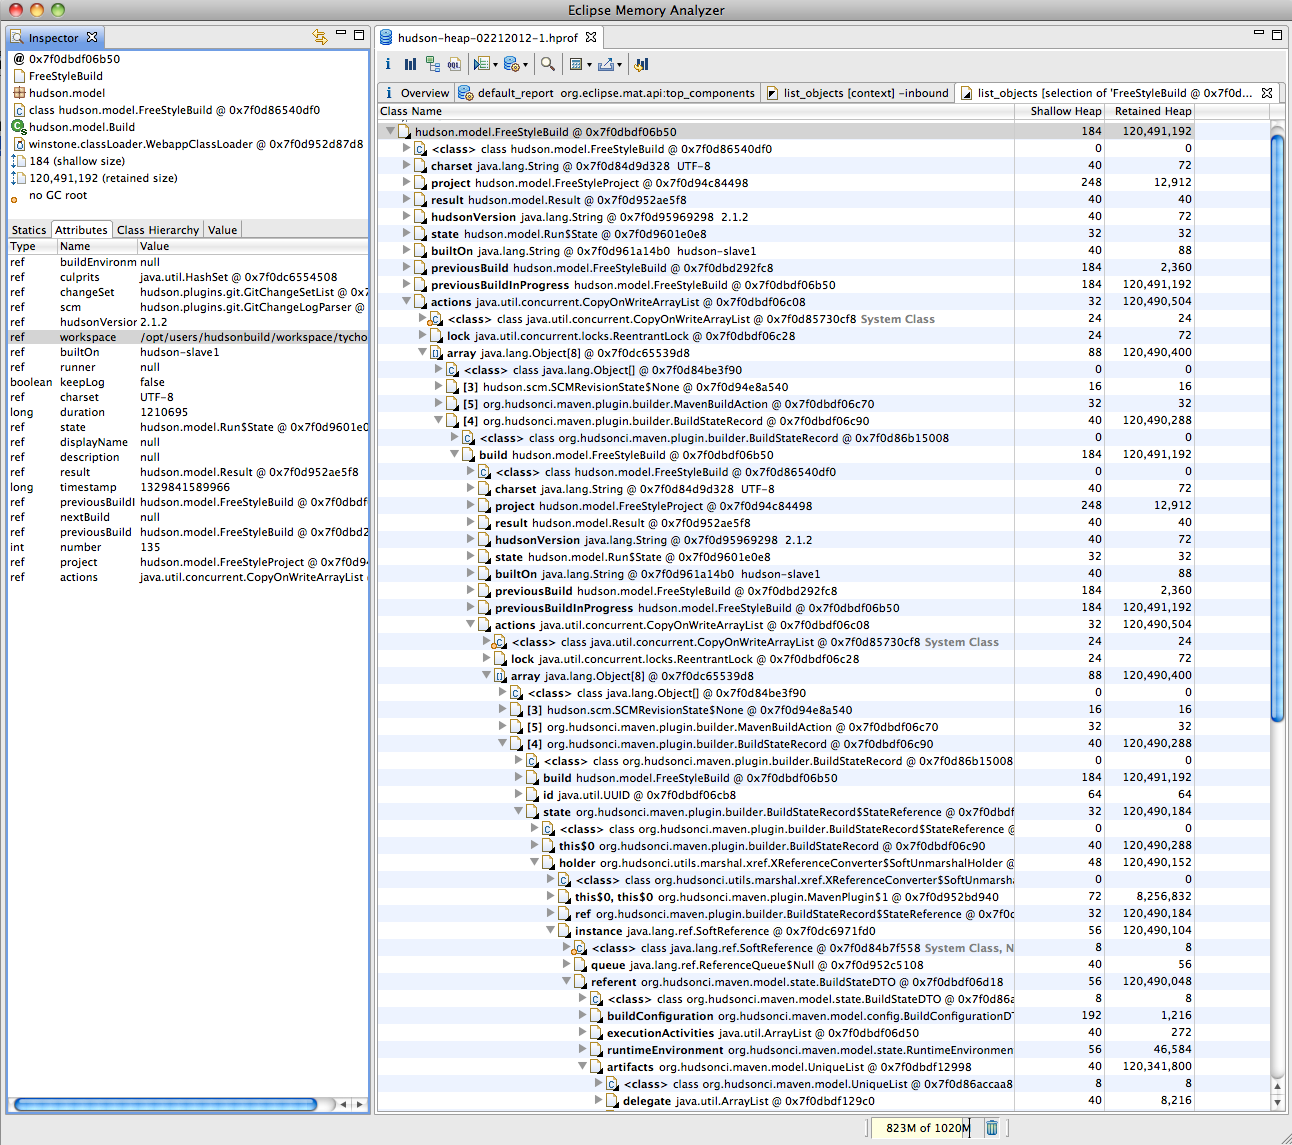Click the @ address icon in Inspector
The height and width of the screenshot is (1145, 1292).
18,59
